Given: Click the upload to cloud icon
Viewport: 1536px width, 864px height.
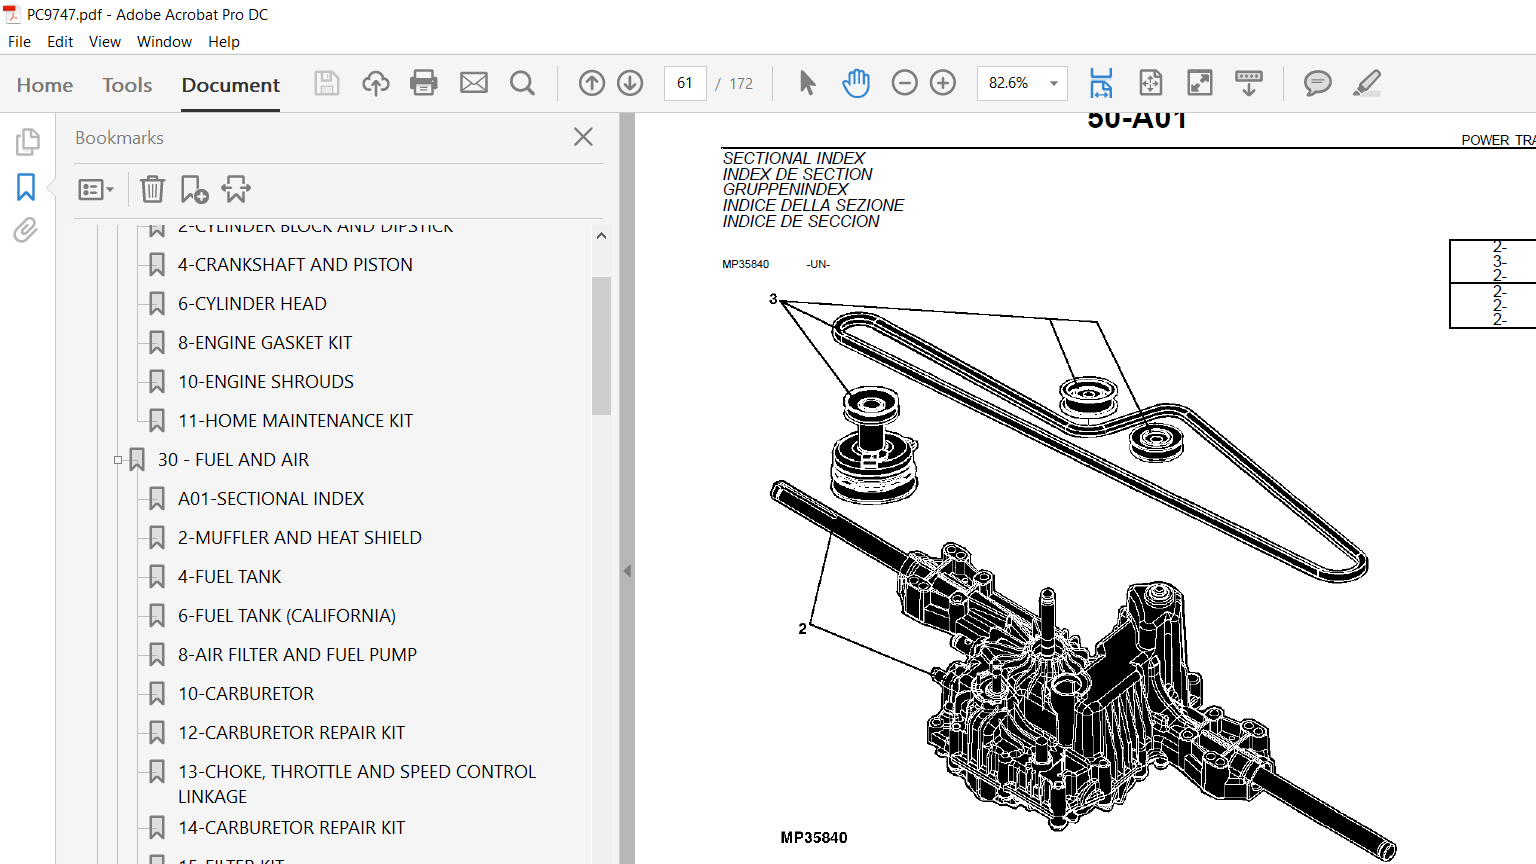Looking at the screenshot, I should tap(376, 83).
